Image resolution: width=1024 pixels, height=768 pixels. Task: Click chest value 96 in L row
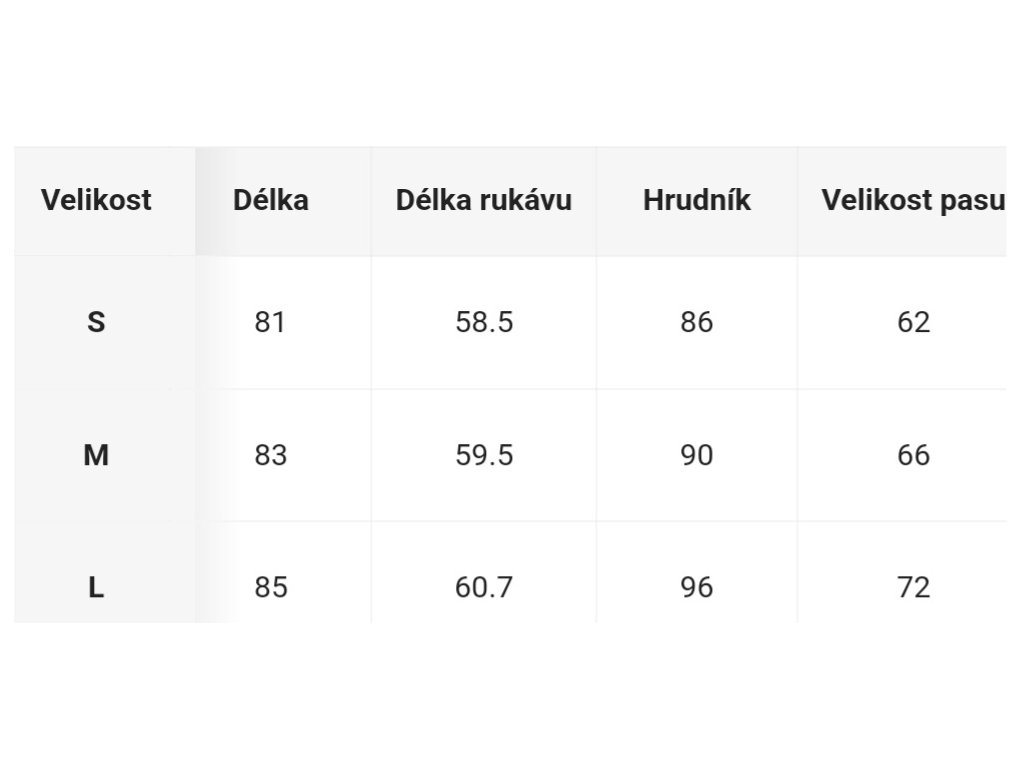coord(697,587)
